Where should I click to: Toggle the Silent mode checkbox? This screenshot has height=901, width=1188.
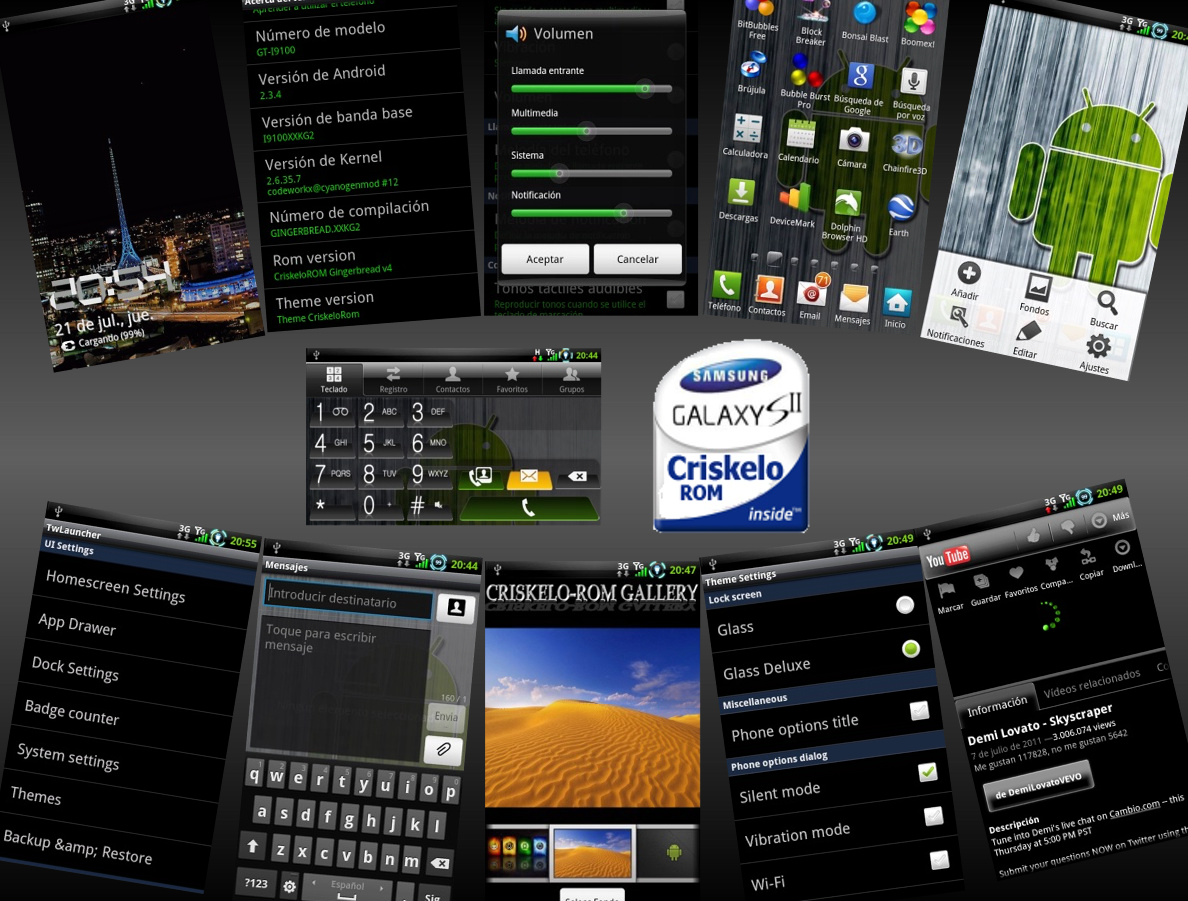click(927, 771)
